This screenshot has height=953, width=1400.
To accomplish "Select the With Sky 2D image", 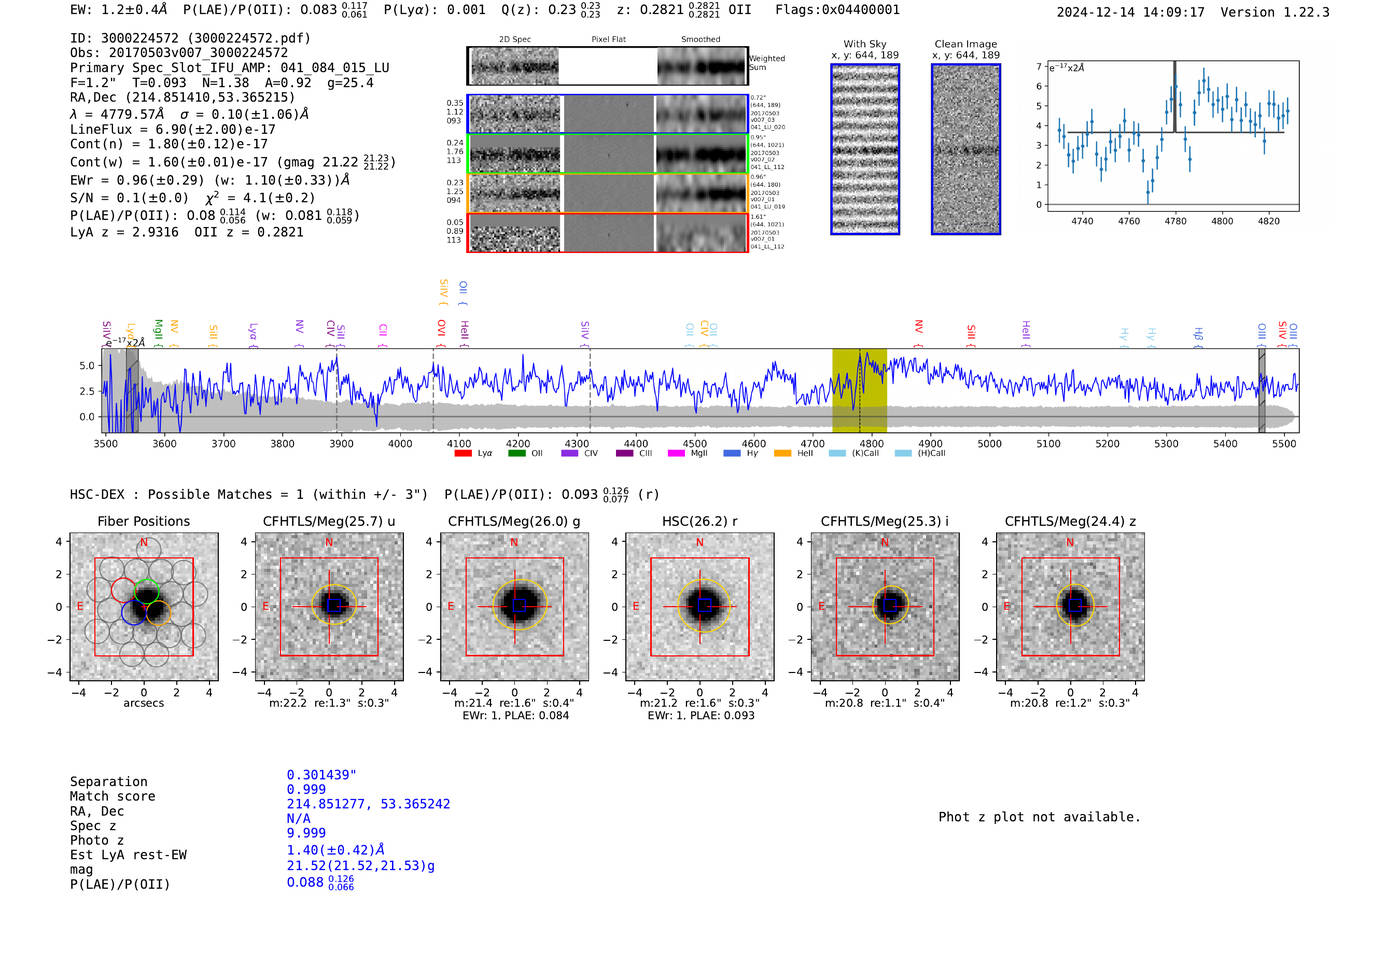I will [865, 149].
